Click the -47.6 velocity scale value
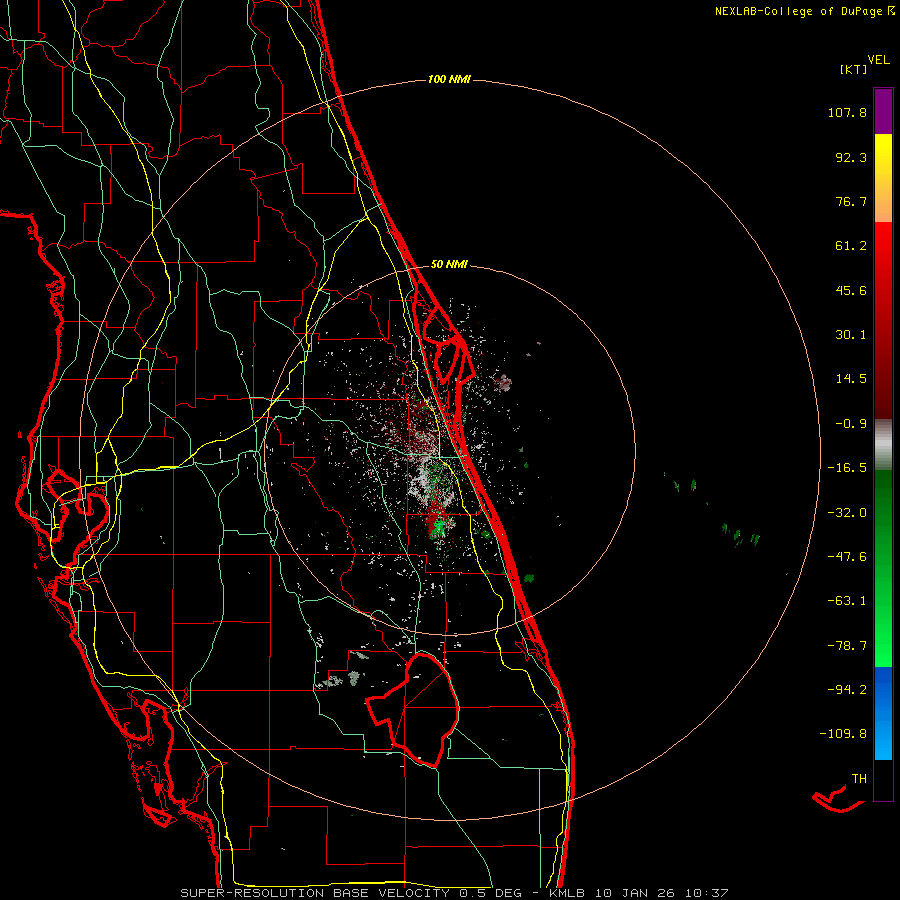Viewport: 900px width, 900px height. [847, 557]
